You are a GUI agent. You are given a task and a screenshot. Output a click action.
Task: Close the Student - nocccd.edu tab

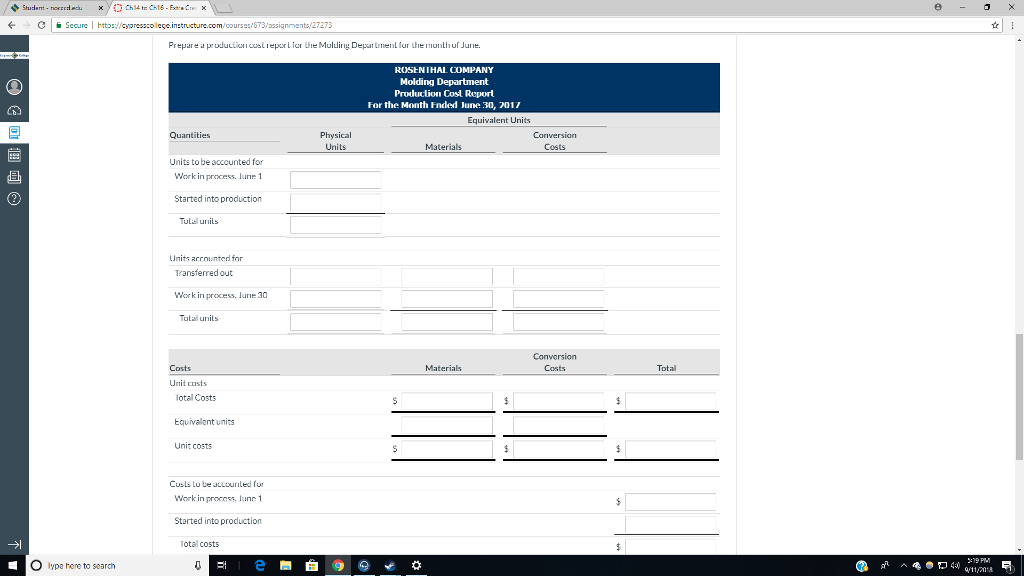101,8
